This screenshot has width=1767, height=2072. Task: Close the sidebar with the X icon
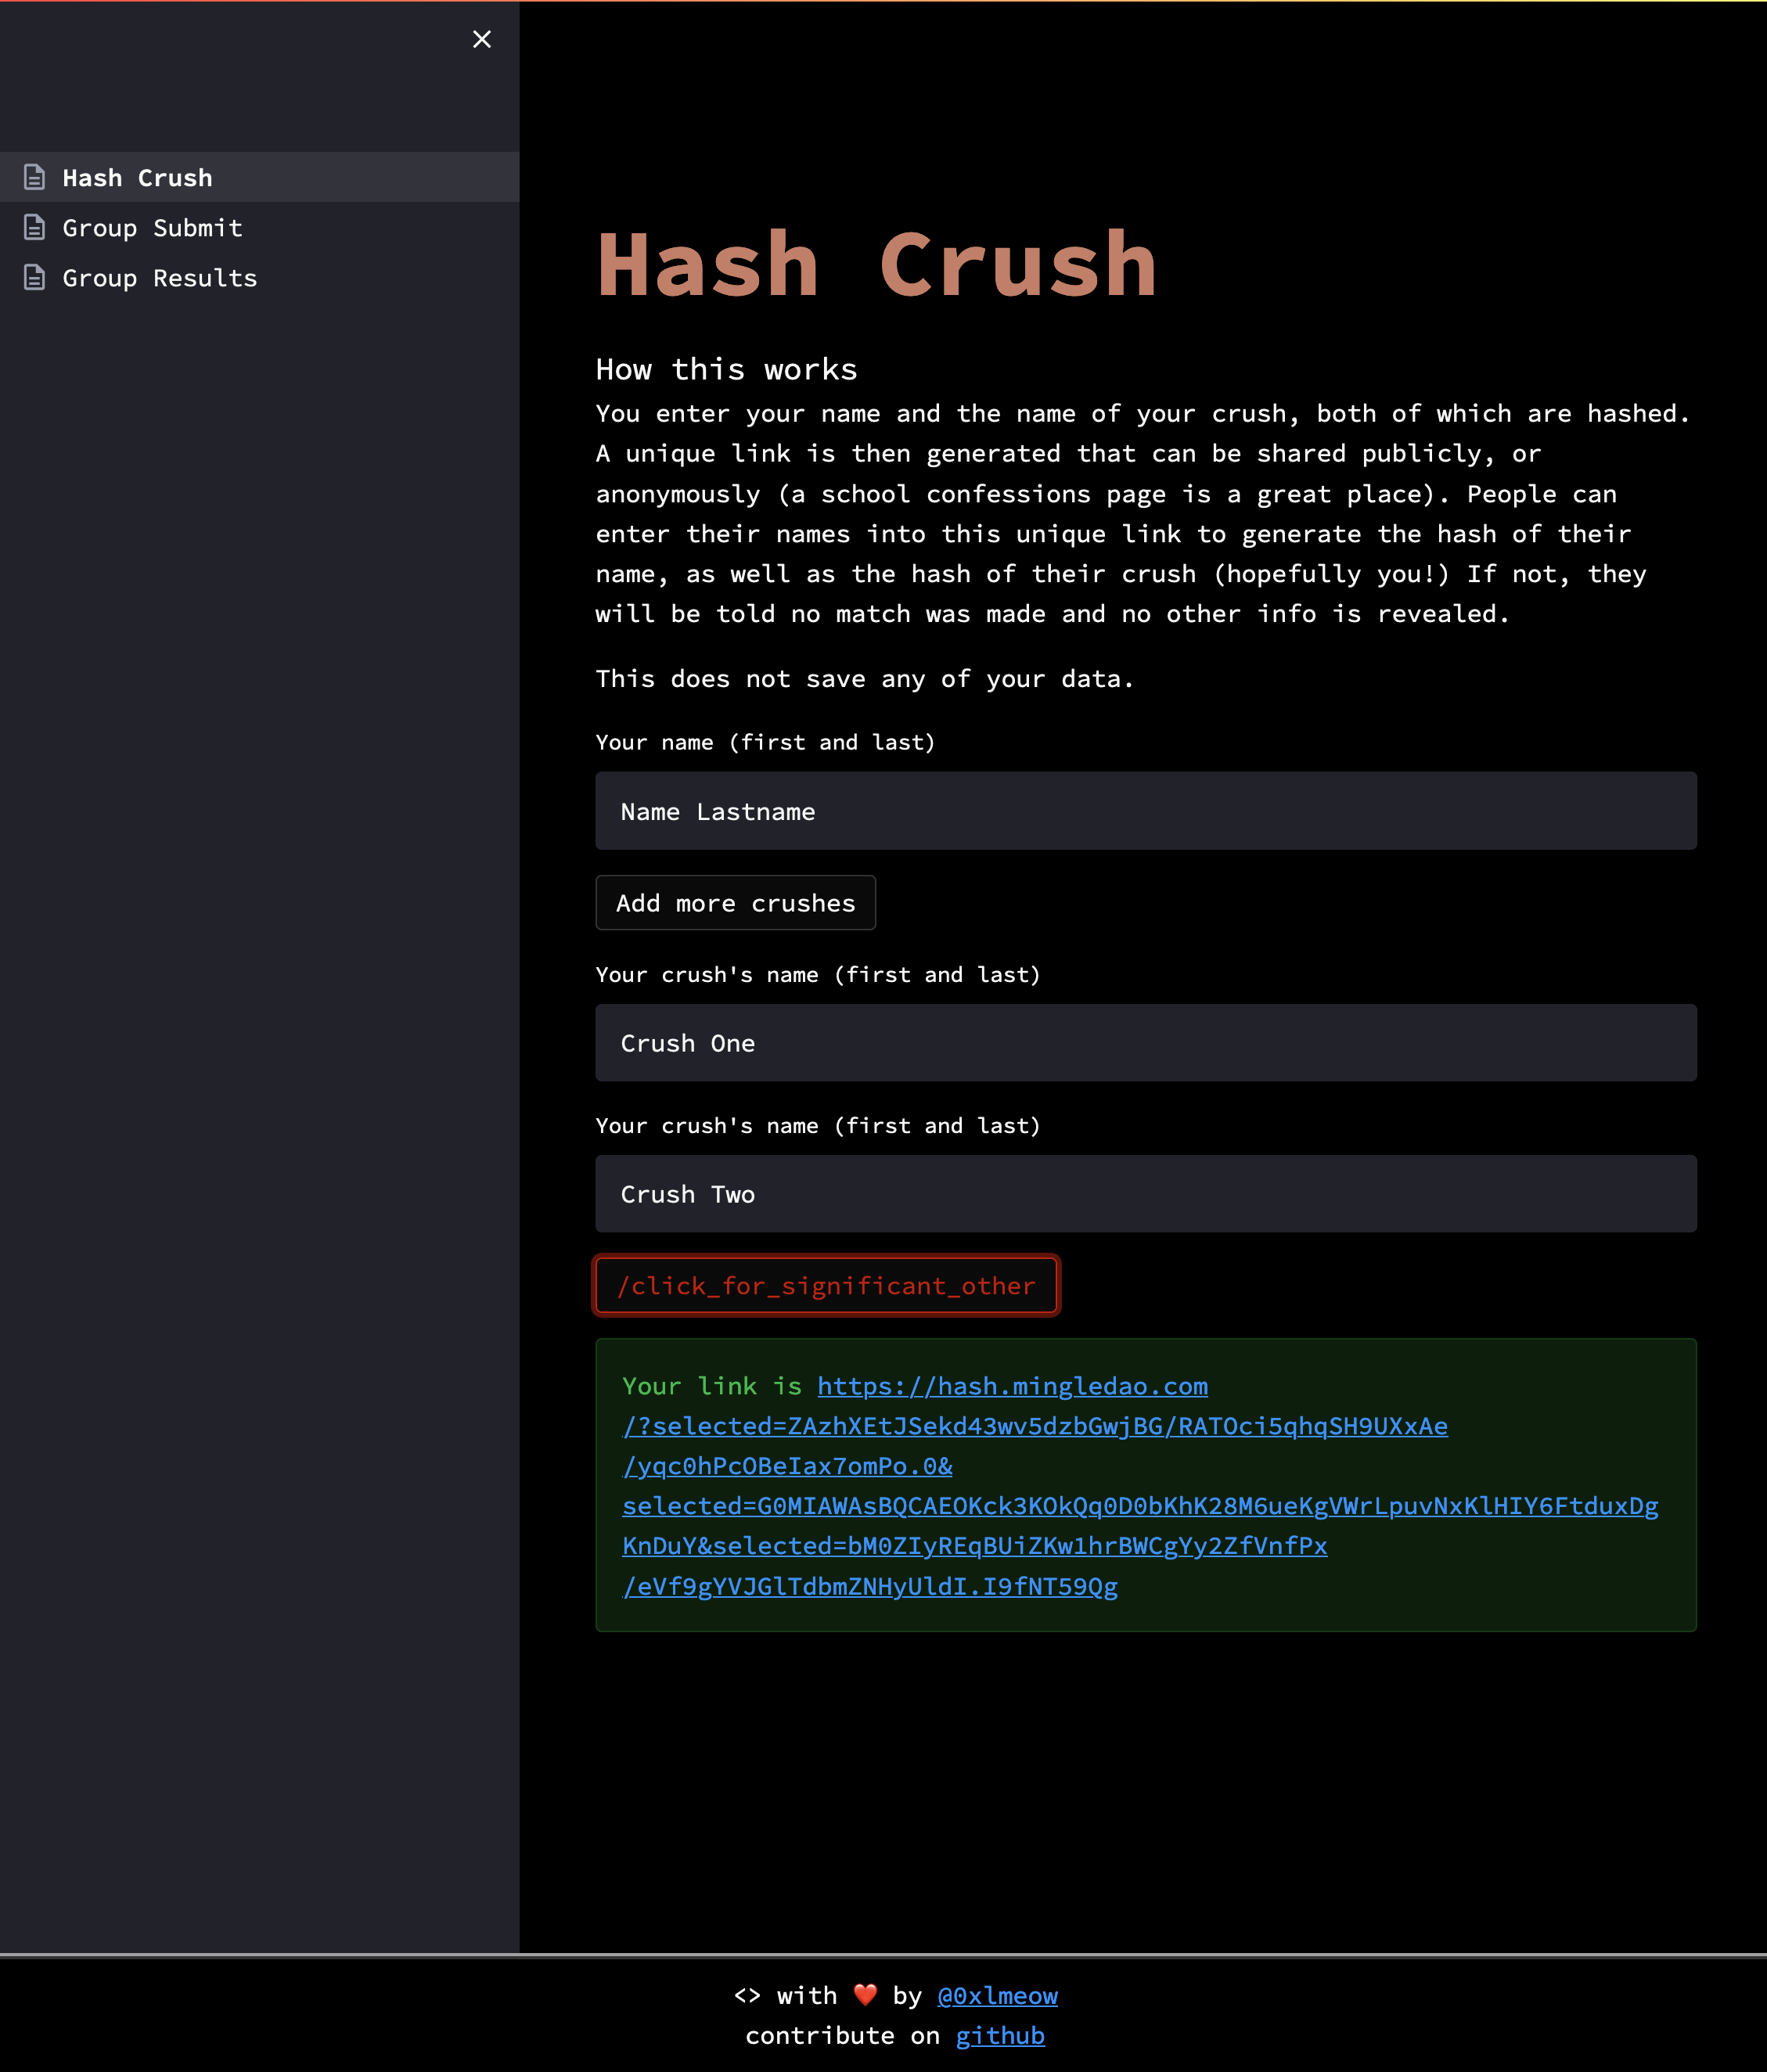point(482,39)
